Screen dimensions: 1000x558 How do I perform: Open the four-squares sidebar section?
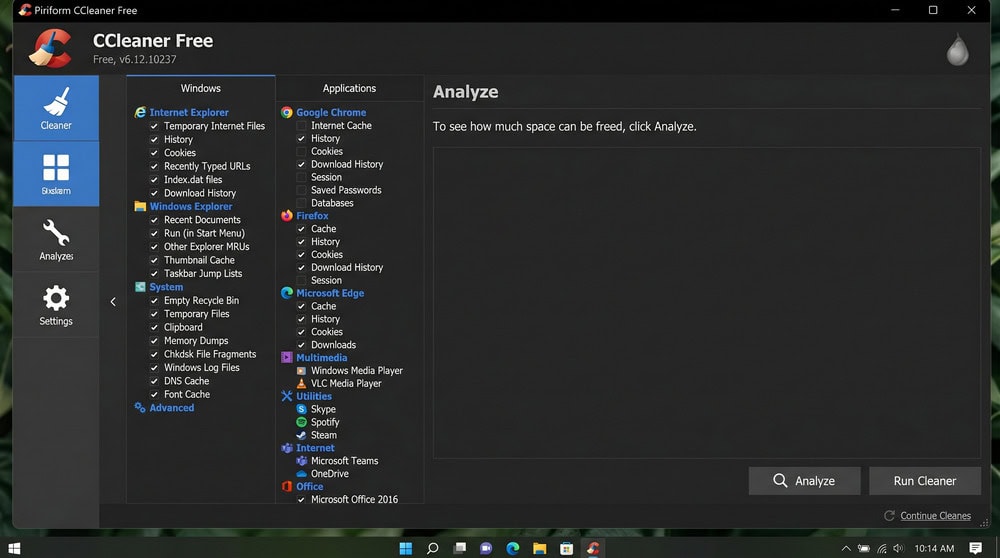coord(56,173)
